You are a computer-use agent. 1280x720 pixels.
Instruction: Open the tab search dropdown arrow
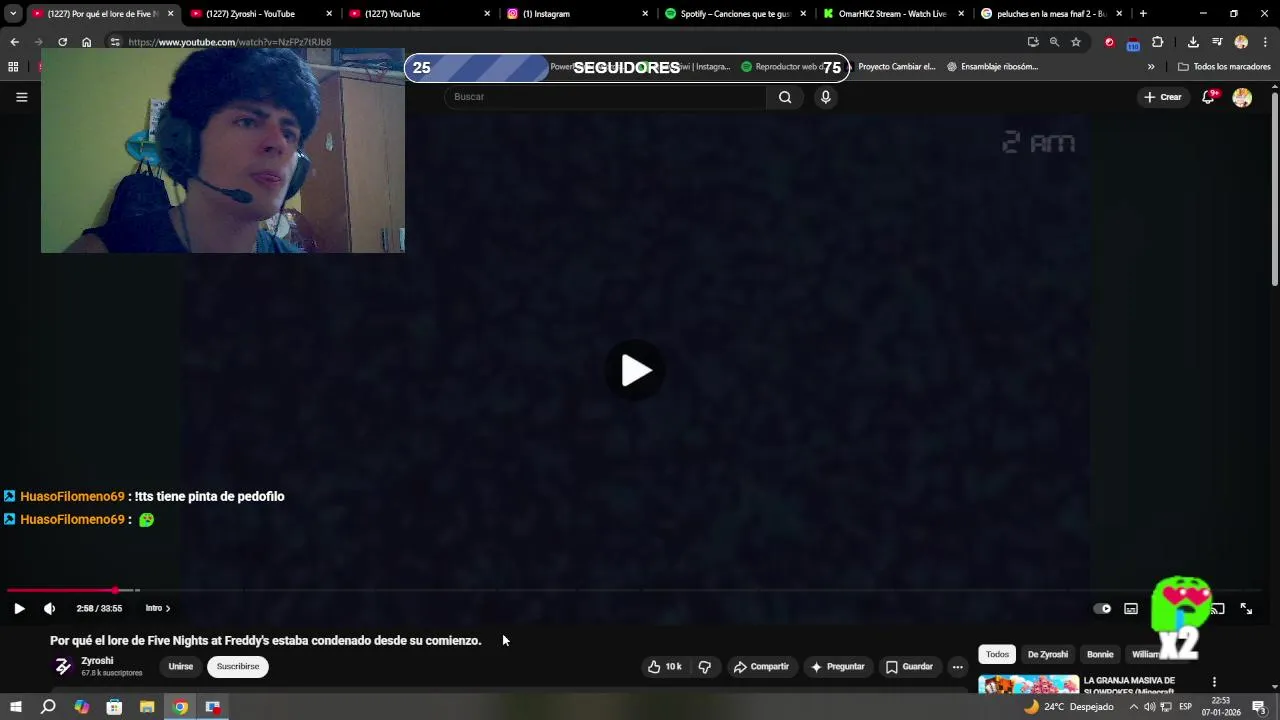point(13,14)
